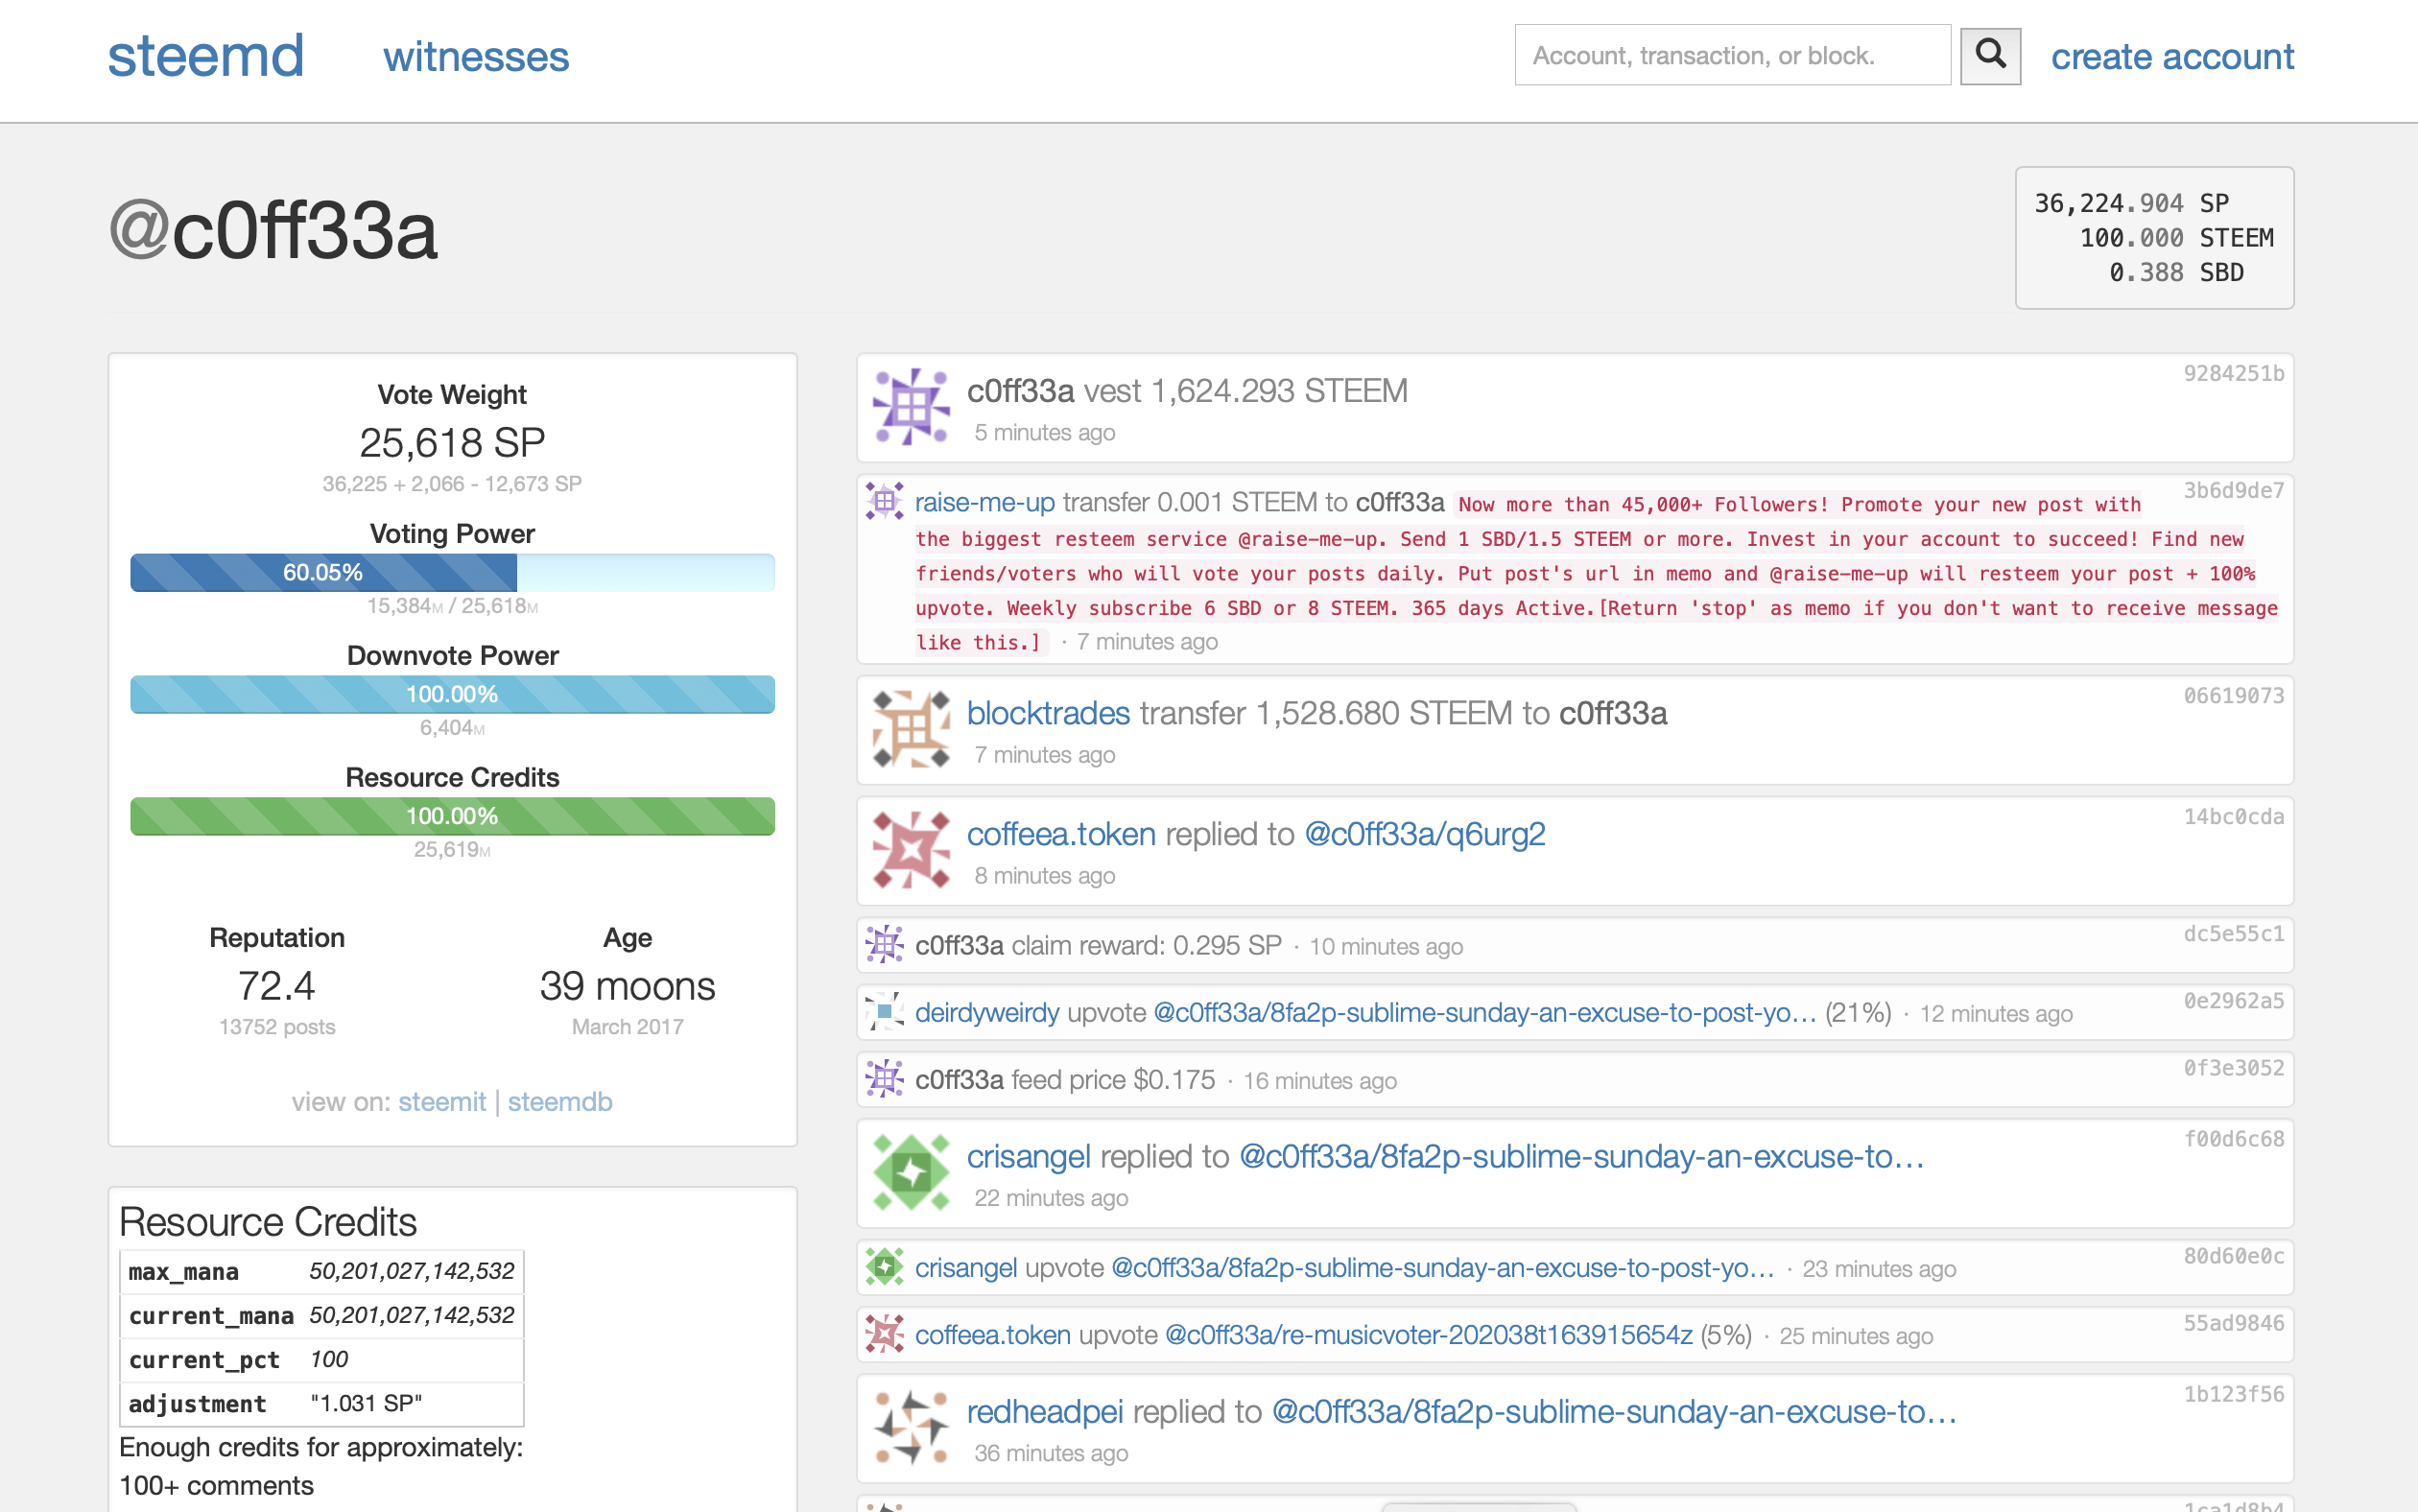Screen dimensions: 2418x1512
Task: Open the deirdyweirdy account link
Action: tap(987, 1013)
